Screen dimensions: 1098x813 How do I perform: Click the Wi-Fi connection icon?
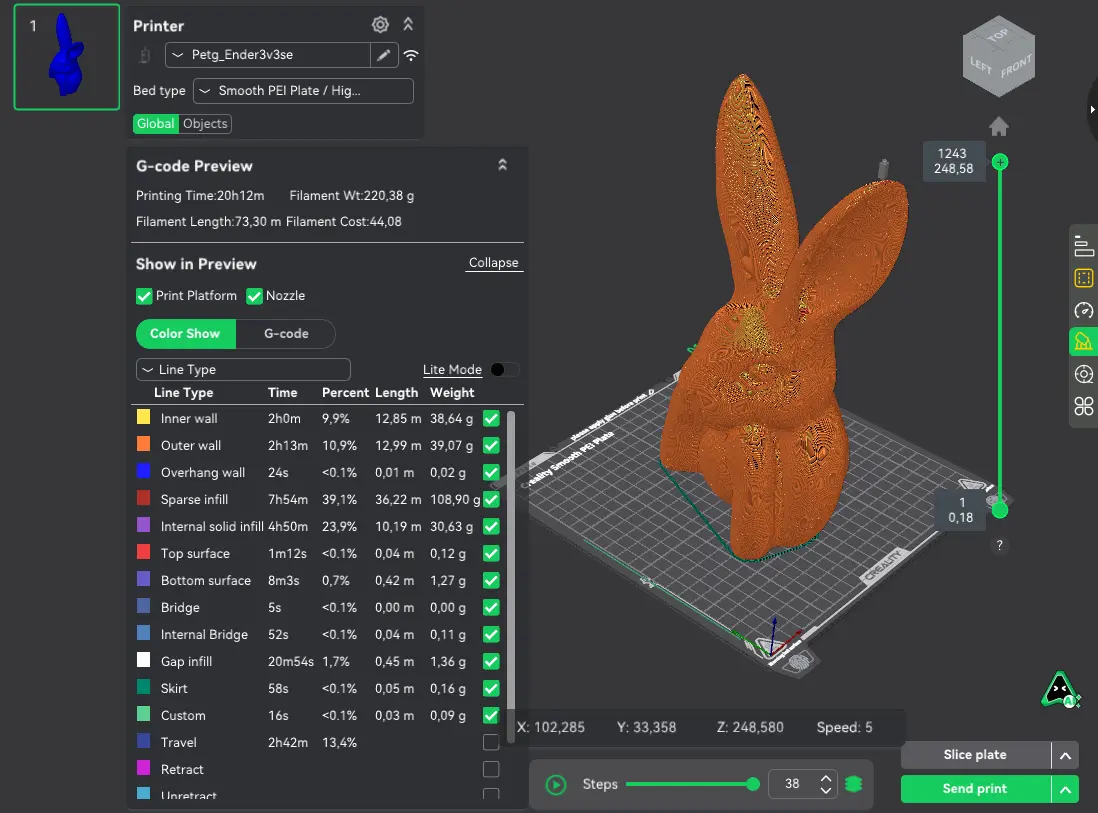(x=411, y=55)
